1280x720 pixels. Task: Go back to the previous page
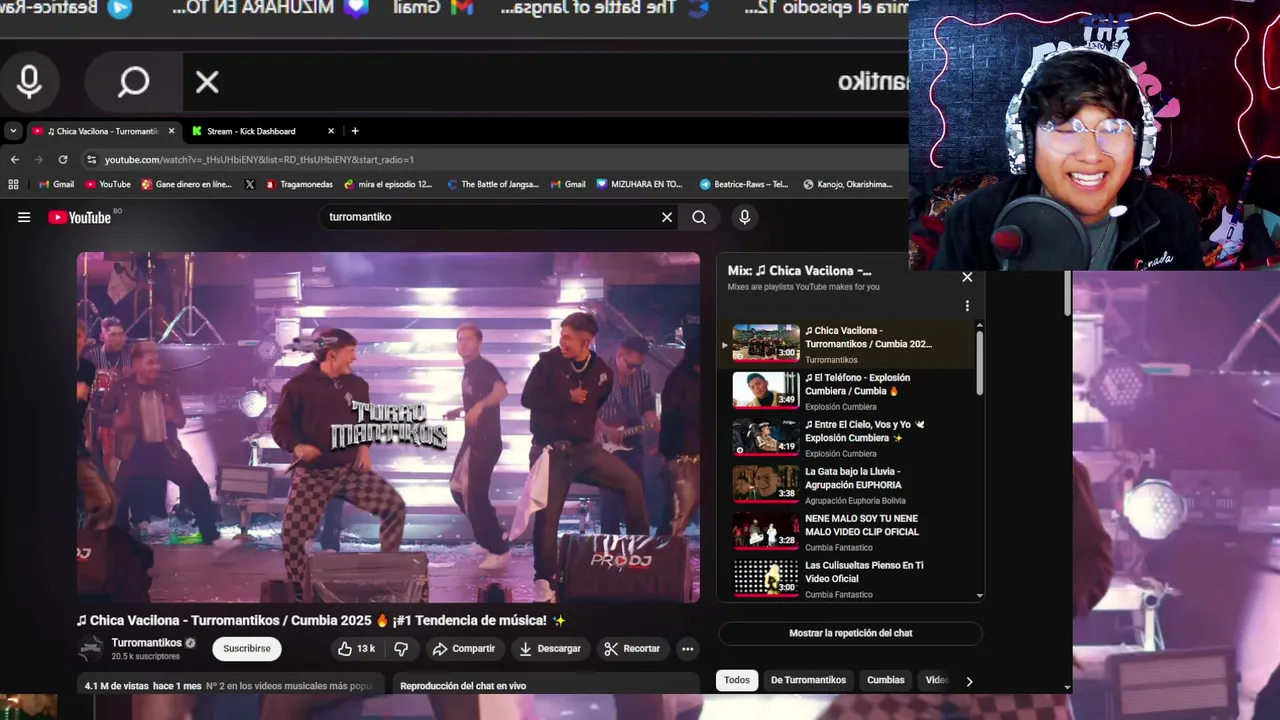(x=15, y=159)
